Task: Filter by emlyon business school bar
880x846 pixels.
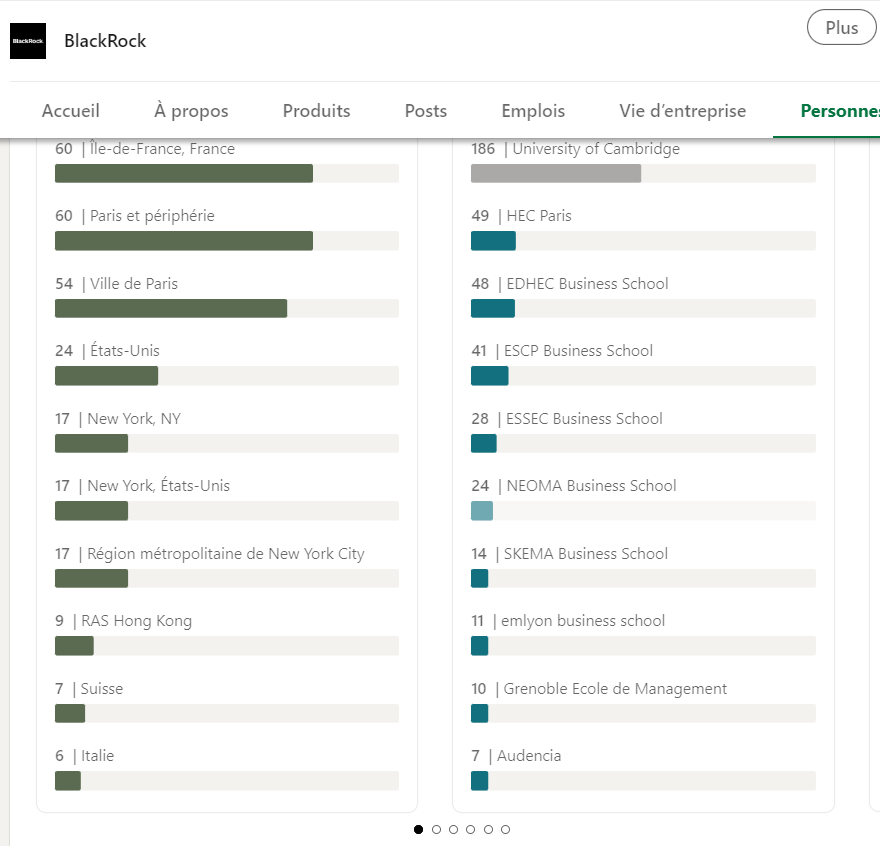Action: 643,646
